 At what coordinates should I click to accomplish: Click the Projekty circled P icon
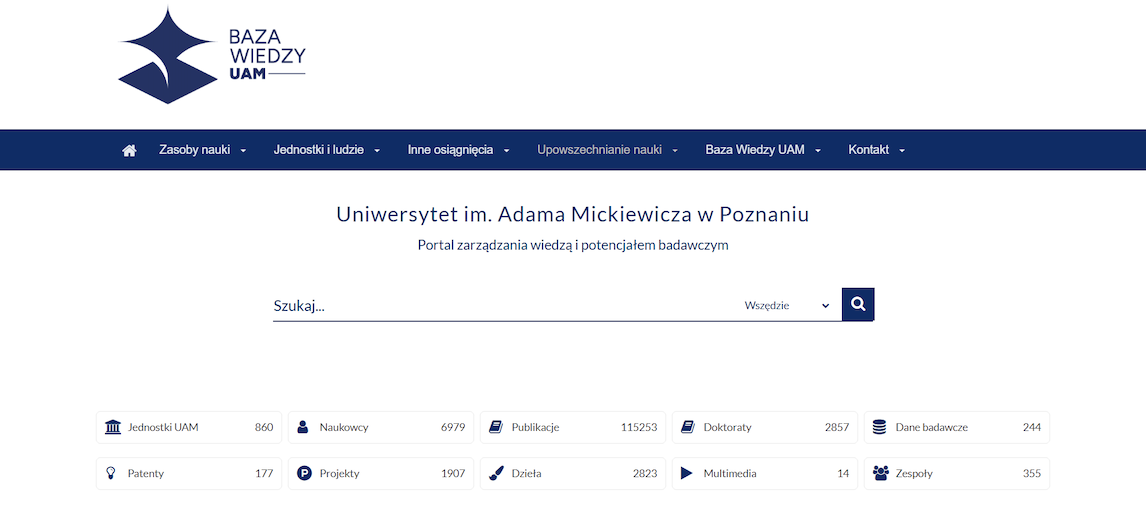[304, 473]
